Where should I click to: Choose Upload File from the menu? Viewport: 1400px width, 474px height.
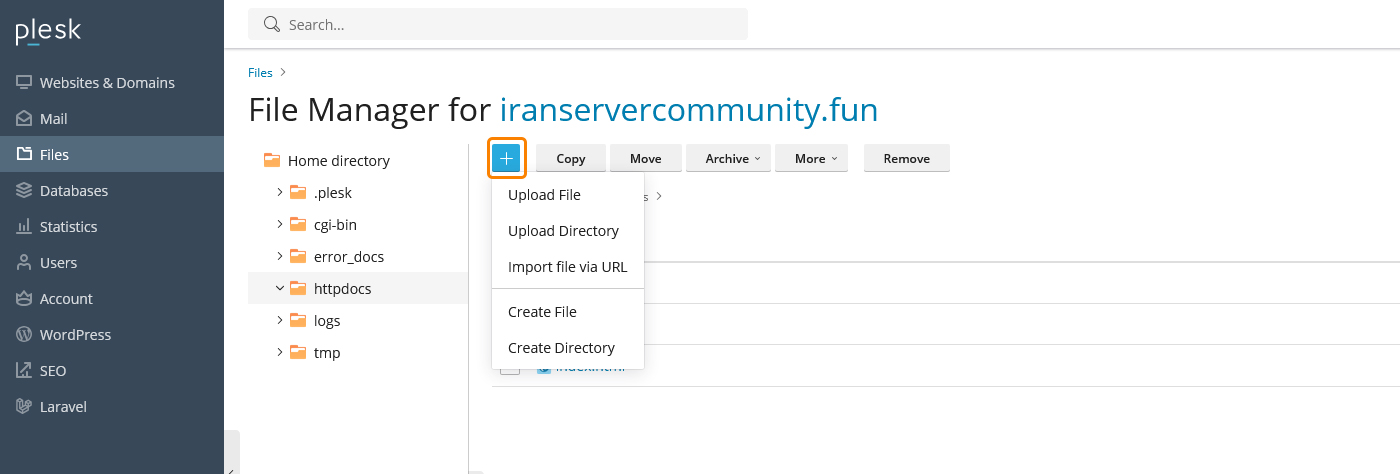click(544, 195)
